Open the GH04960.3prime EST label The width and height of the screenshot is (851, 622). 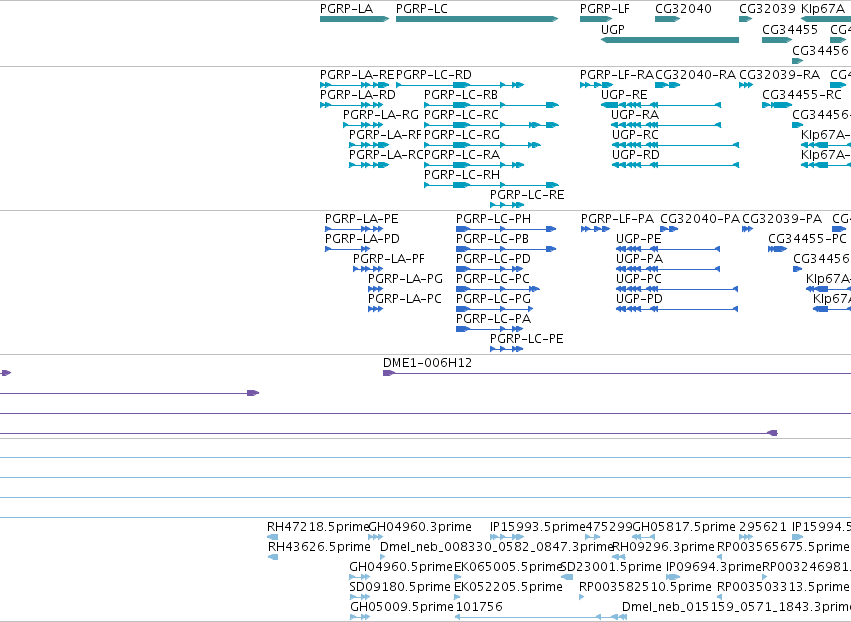tap(420, 527)
